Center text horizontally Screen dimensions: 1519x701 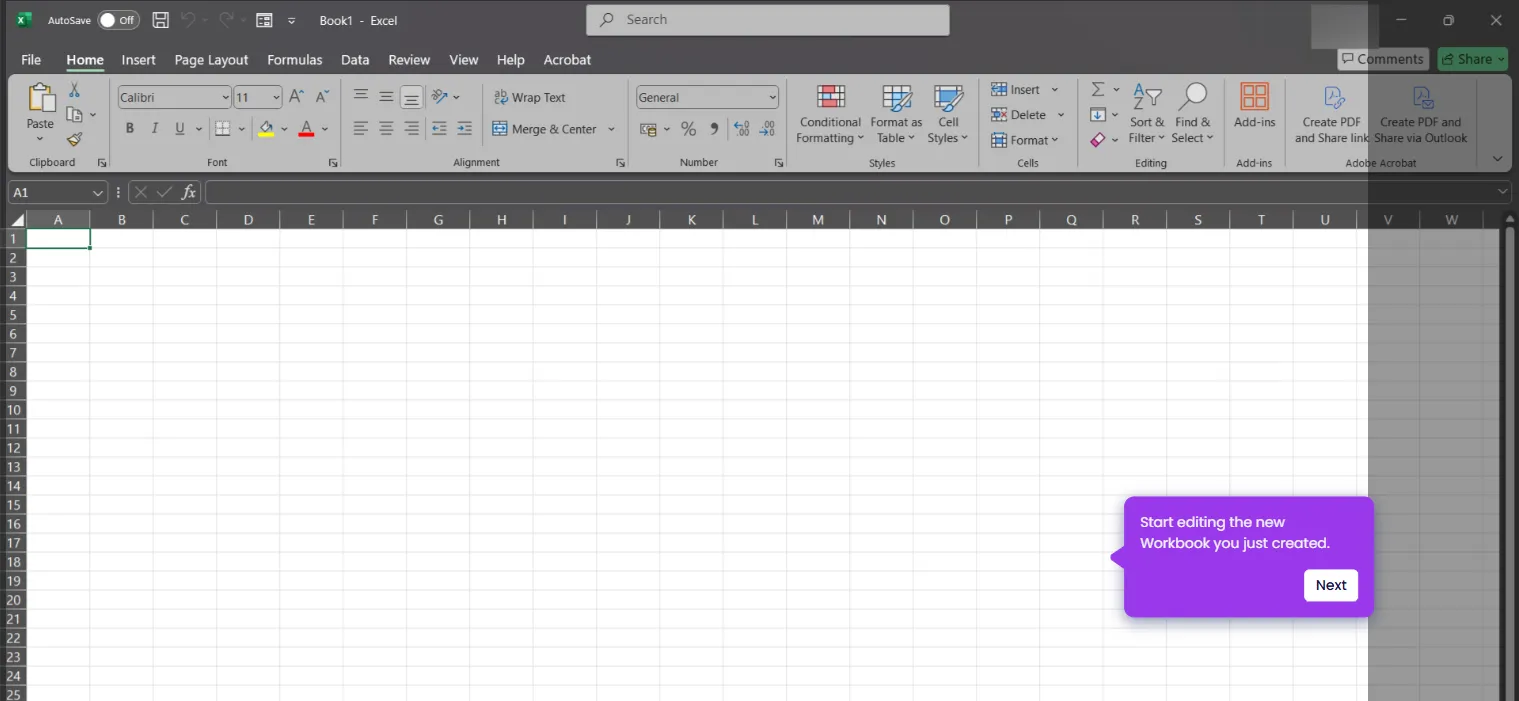tap(386, 129)
